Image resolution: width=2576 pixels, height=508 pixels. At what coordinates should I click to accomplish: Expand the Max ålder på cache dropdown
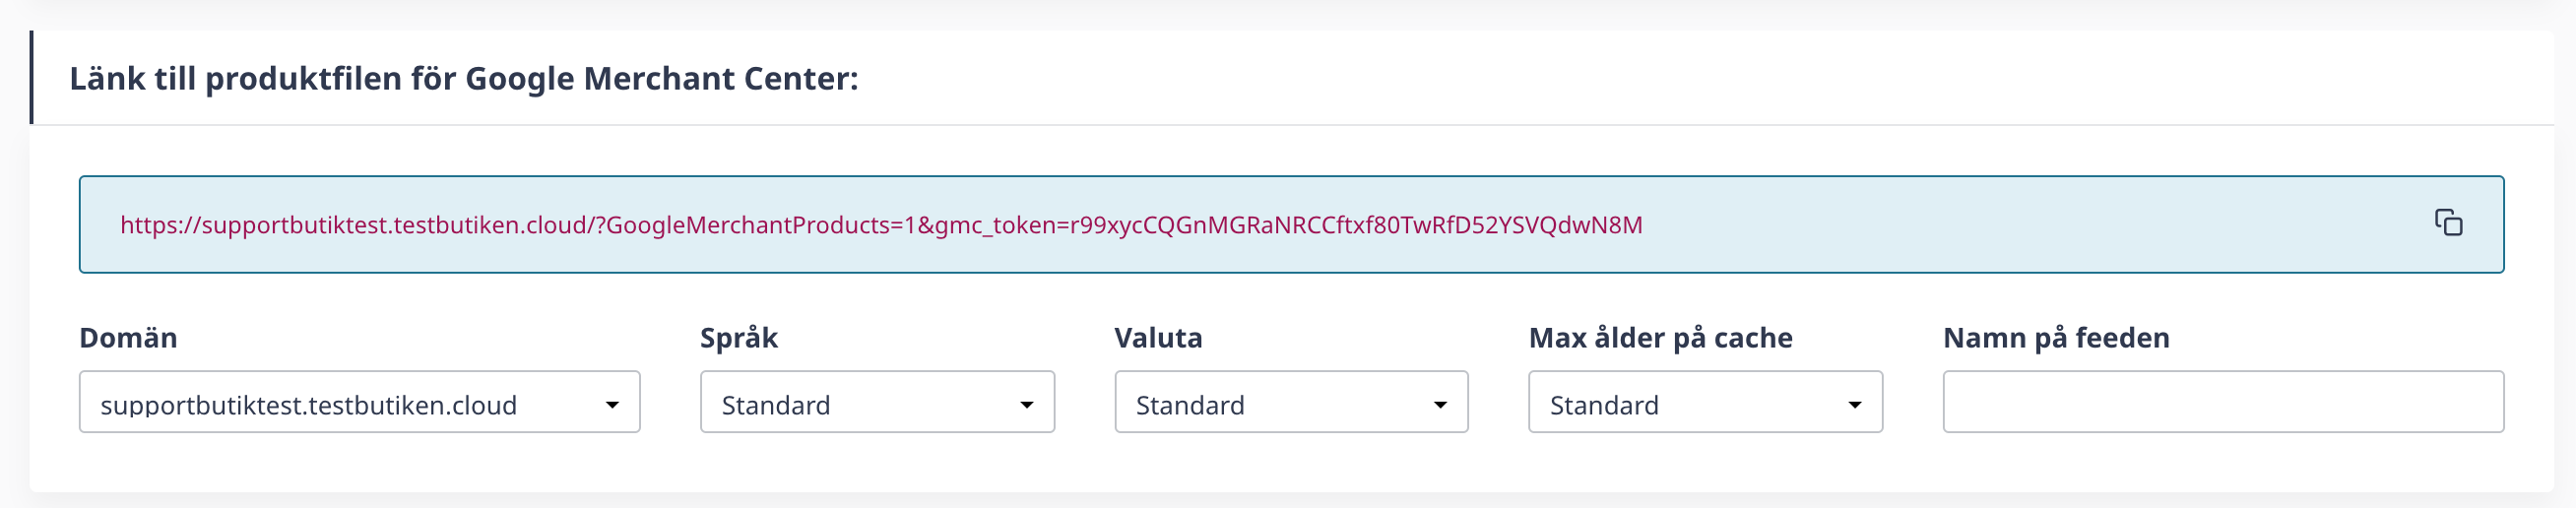click(x=1705, y=402)
